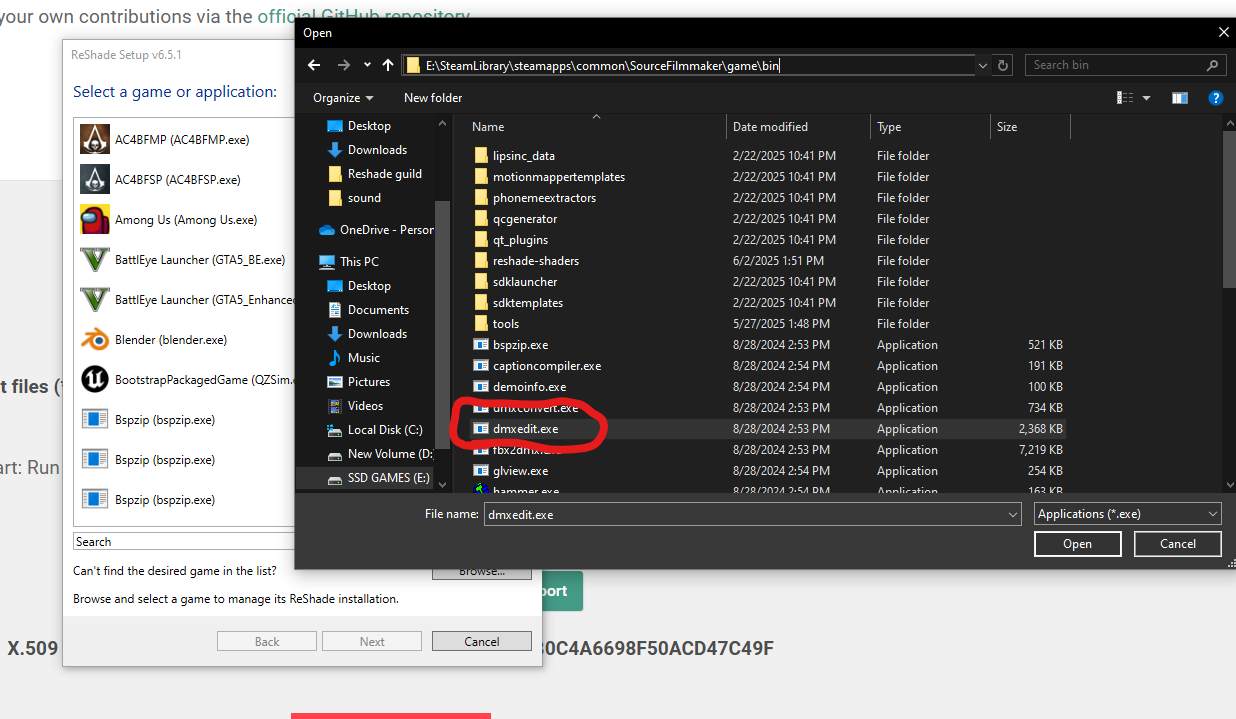Select motionmappertemplates folder

[x=549, y=177]
